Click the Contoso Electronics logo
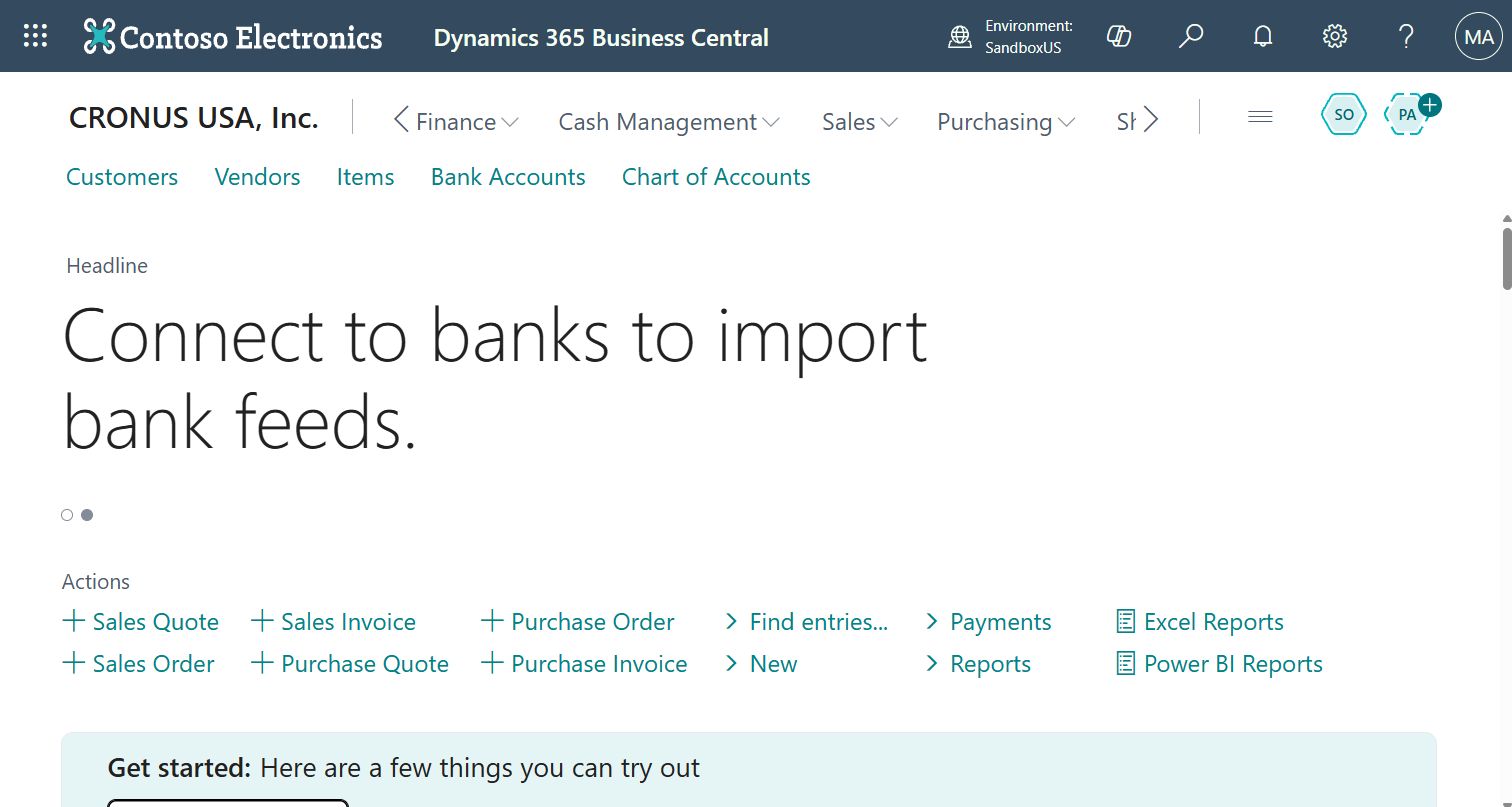Image resolution: width=1512 pixels, height=807 pixels. [x=232, y=37]
